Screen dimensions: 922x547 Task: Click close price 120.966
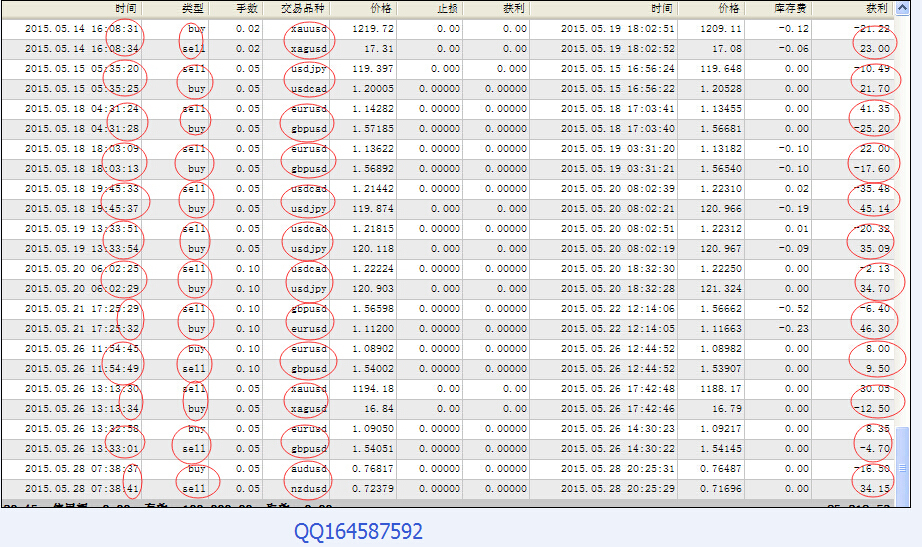tap(721, 209)
